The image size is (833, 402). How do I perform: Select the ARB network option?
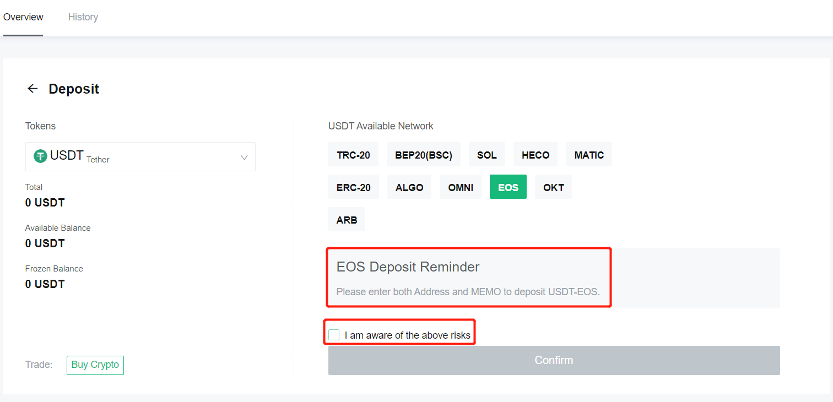(x=346, y=219)
